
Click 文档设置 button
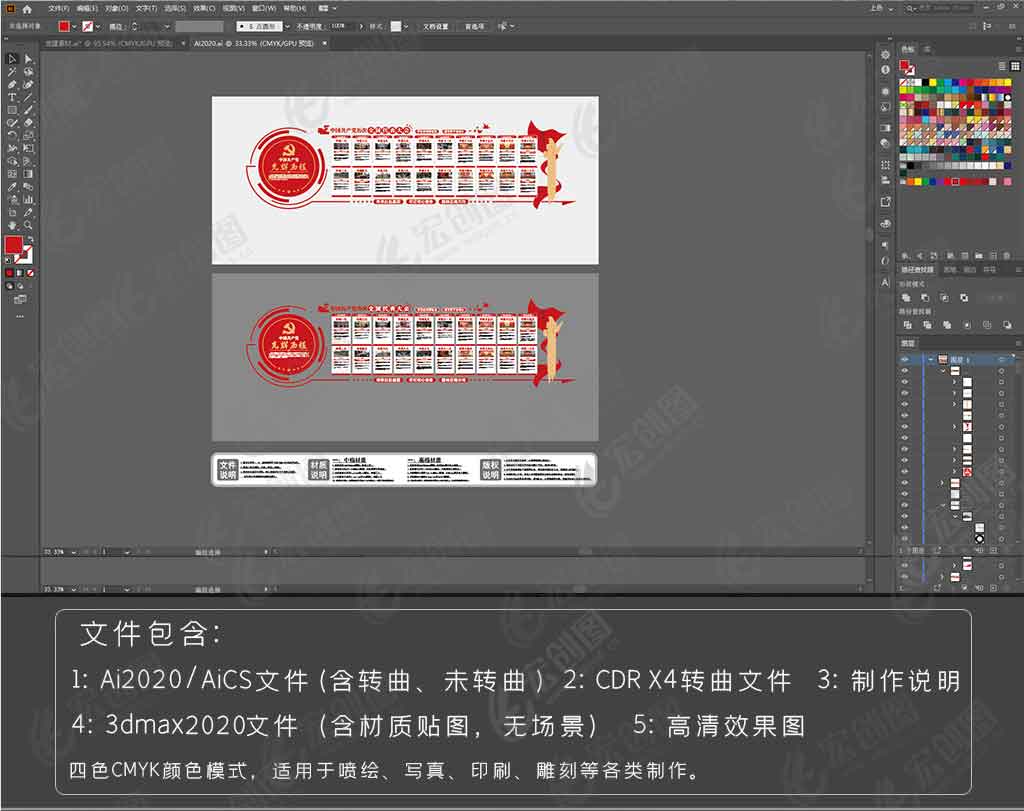(436, 27)
